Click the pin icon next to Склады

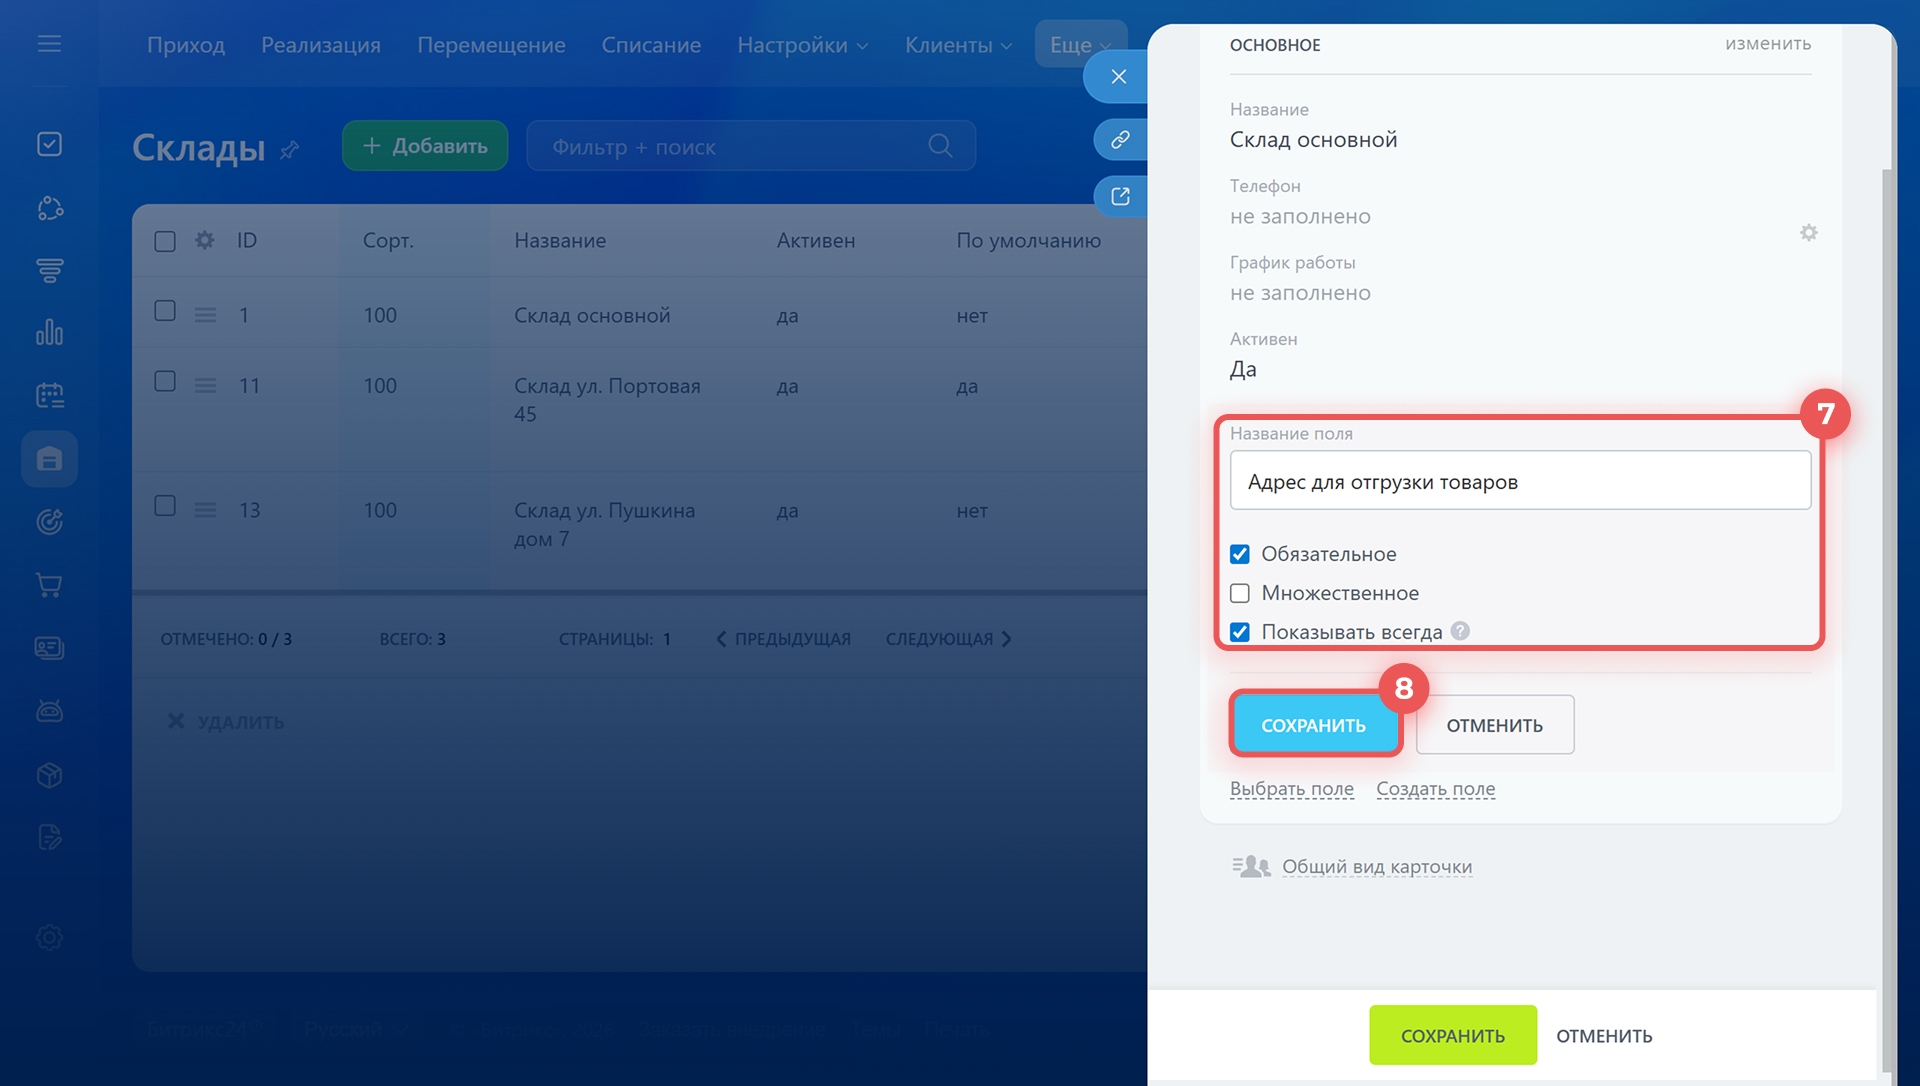(290, 150)
